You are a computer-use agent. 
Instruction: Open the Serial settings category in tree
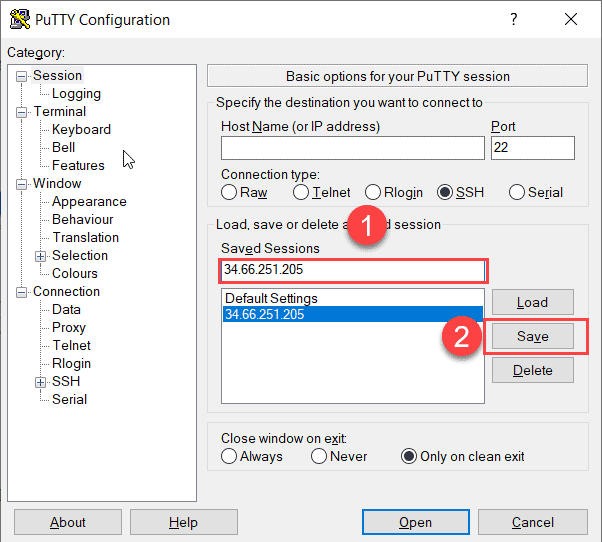coord(69,400)
